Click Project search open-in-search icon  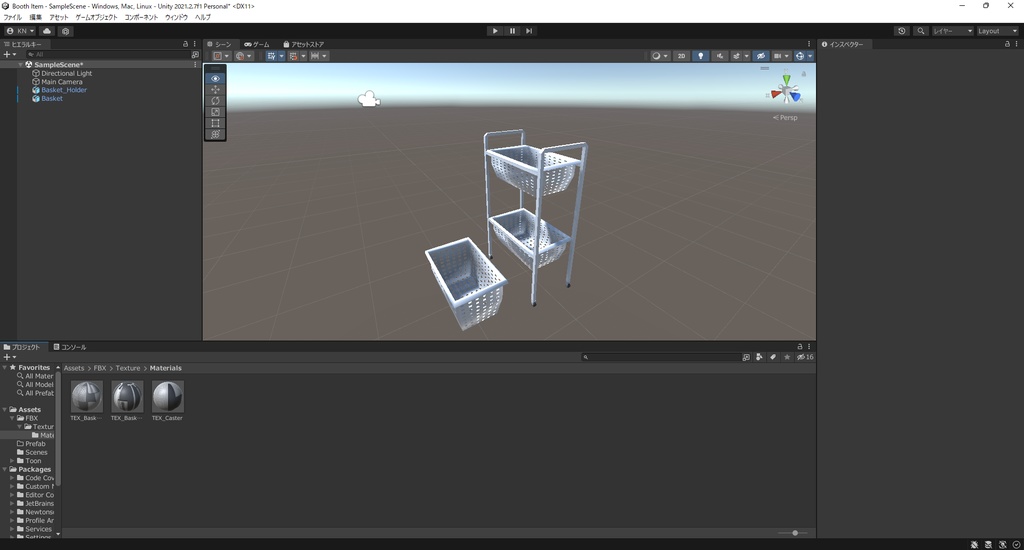click(746, 357)
